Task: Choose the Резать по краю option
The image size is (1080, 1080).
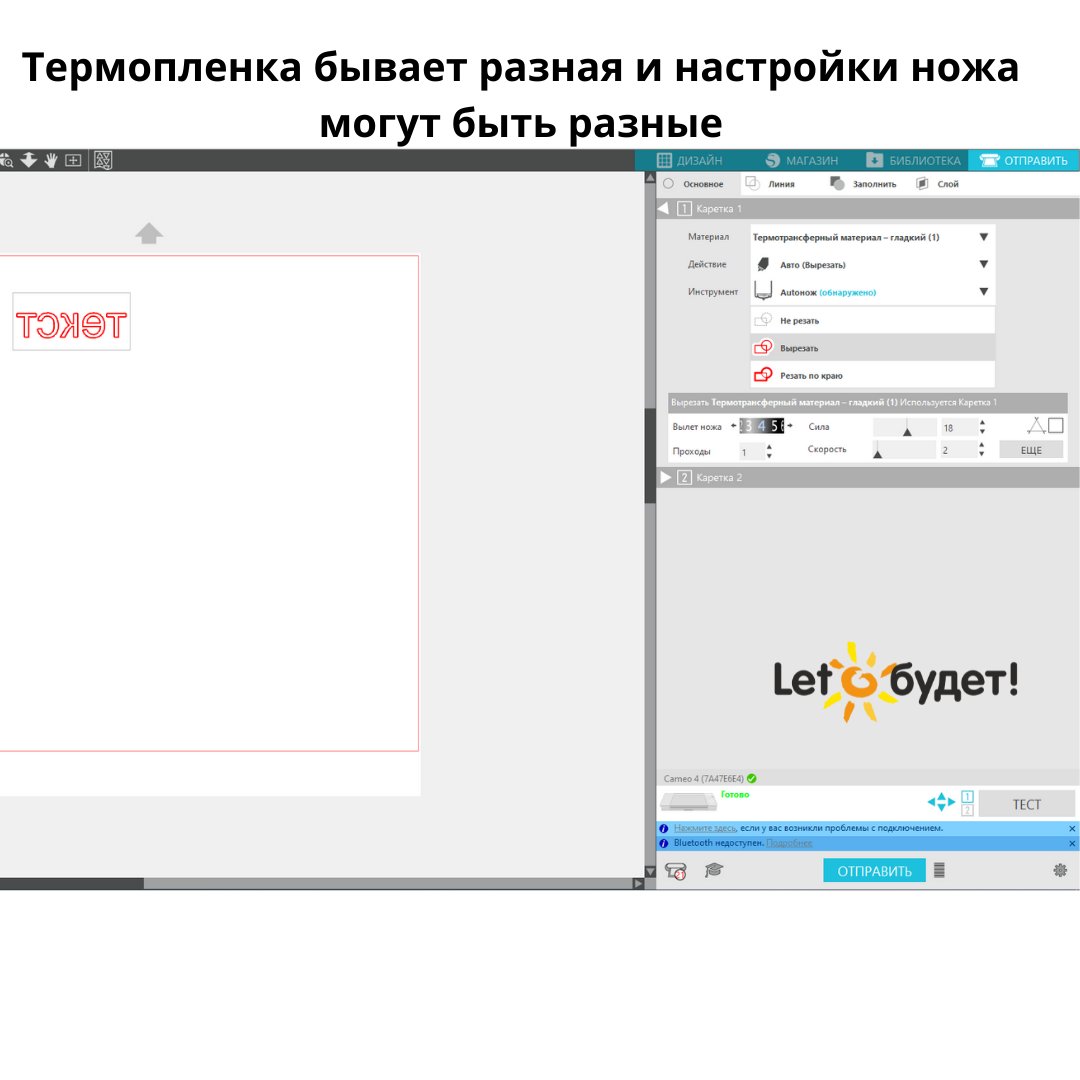Action: (872, 375)
